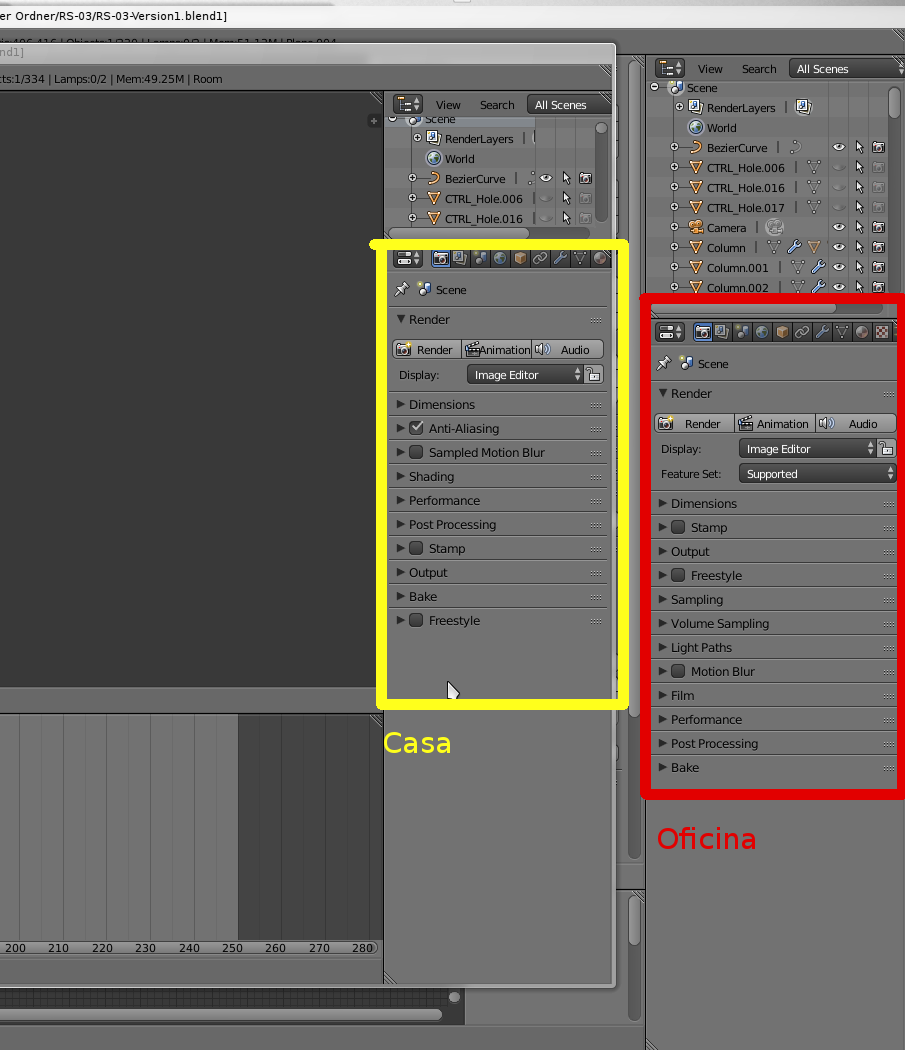Open Modifiers wrench tab in front window
Screen dimensions: 905x1050
click(560, 258)
